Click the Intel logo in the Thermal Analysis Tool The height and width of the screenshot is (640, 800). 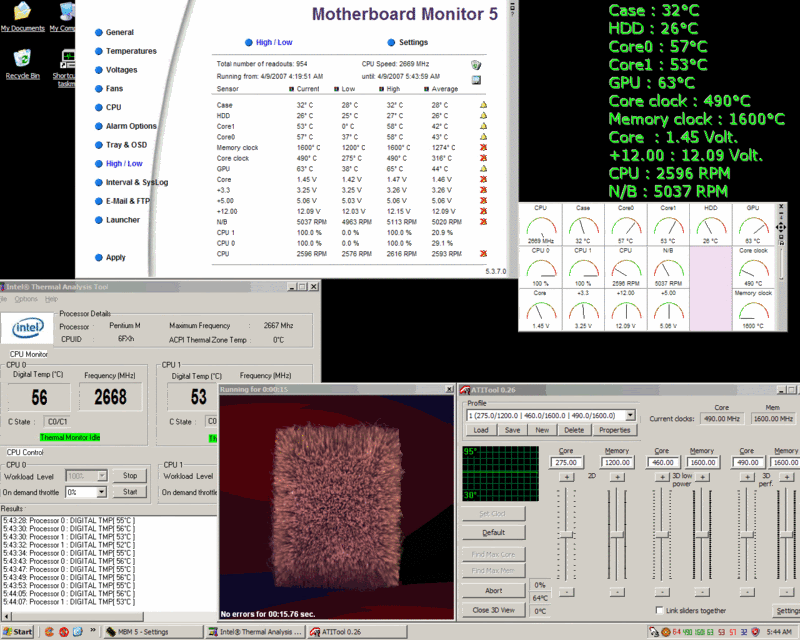coord(28,328)
